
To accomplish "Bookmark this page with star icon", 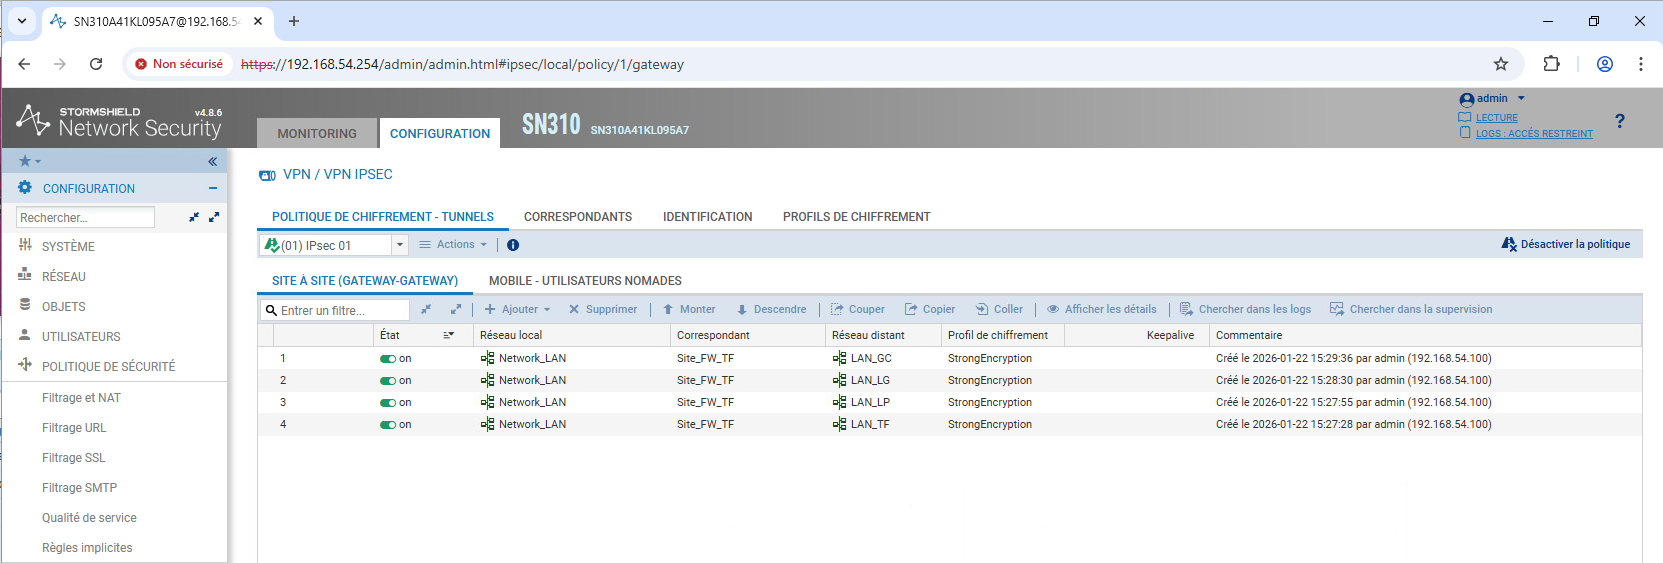I will click(x=1500, y=64).
